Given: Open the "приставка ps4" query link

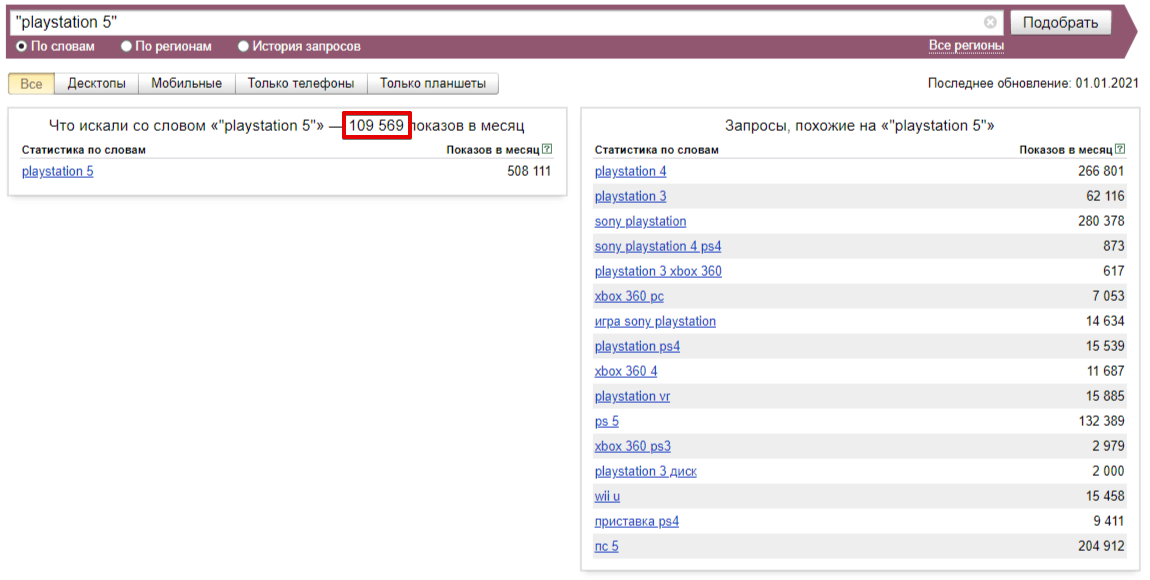Looking at the screenshot, I should coord(636,522).
